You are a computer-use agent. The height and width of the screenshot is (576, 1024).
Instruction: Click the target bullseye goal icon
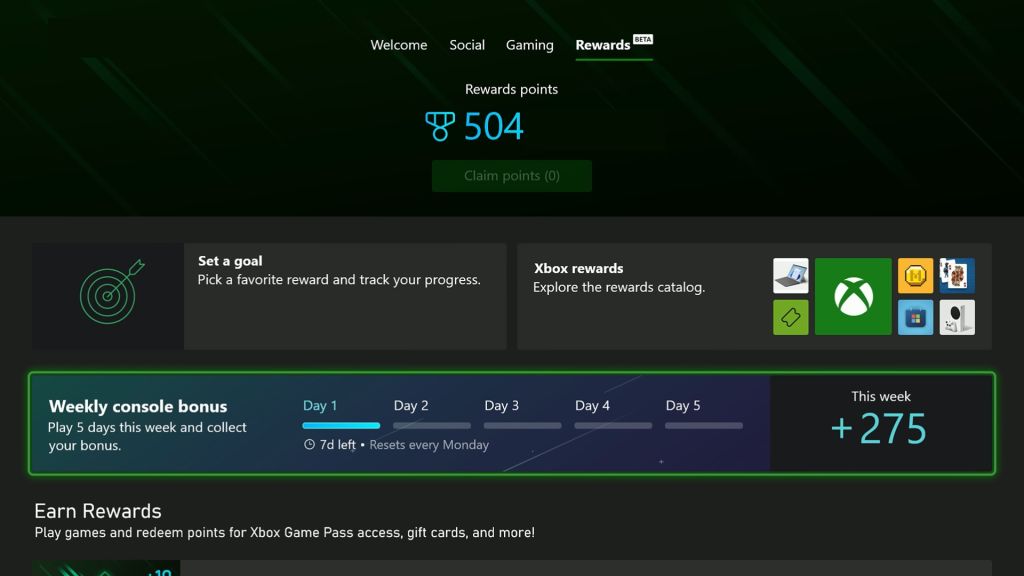[111, 292]
